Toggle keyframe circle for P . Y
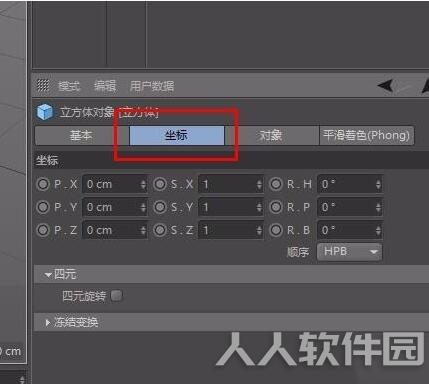The image size is (429, 384). click(x=43, y=207)
